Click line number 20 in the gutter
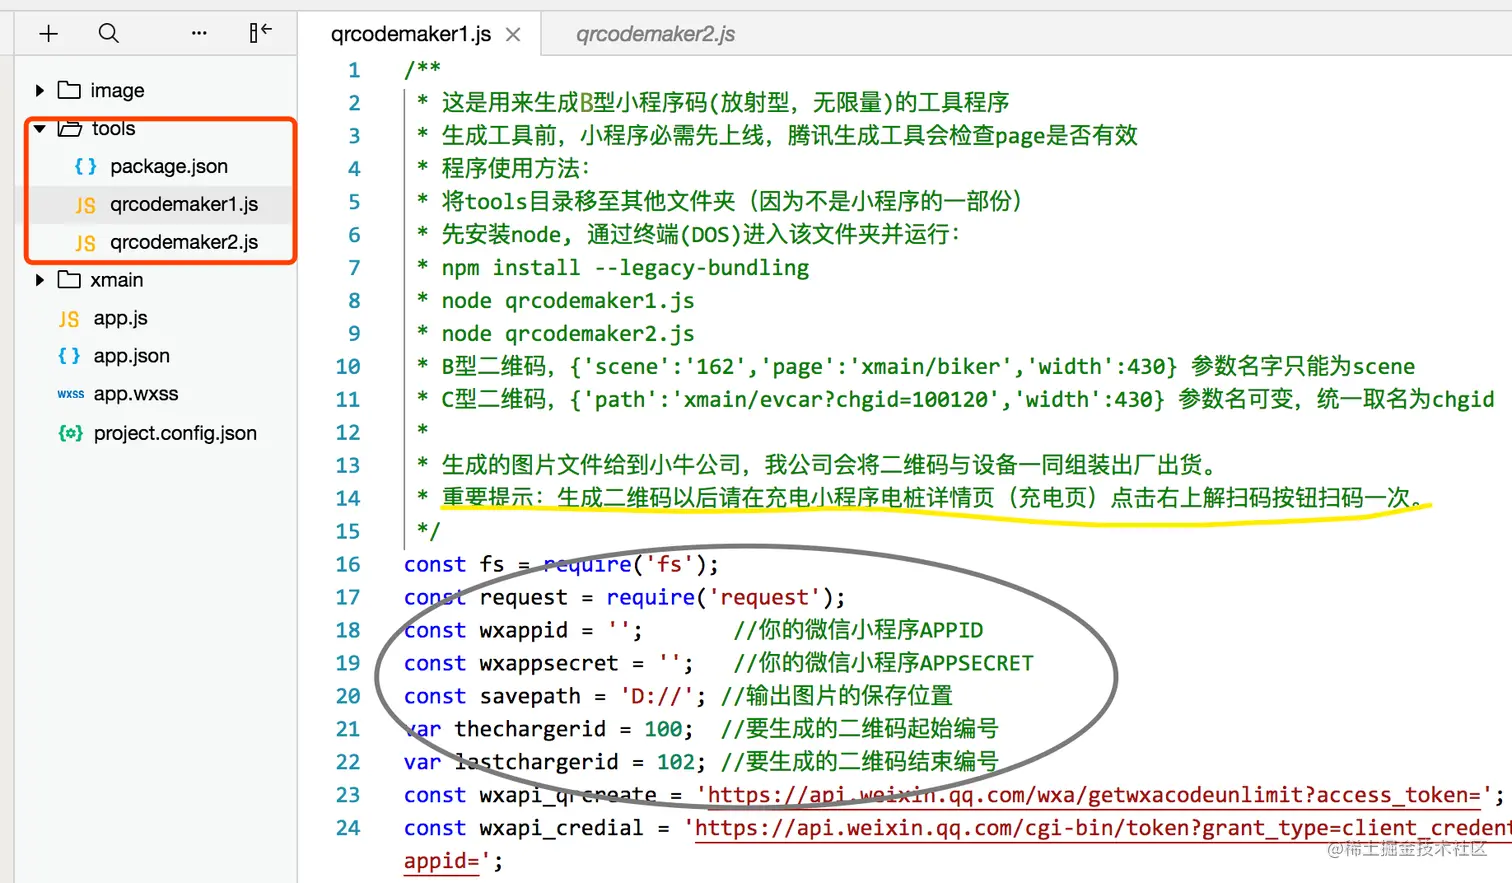Viewport: 1512px width, 883px height. tap(348, 697)
